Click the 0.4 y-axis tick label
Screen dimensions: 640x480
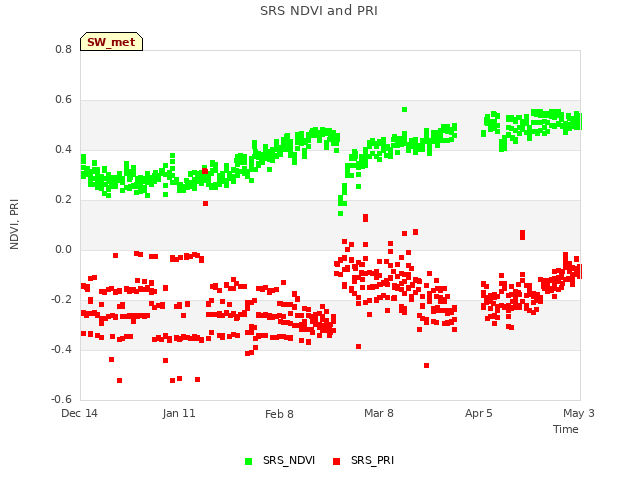coord(63,149)
